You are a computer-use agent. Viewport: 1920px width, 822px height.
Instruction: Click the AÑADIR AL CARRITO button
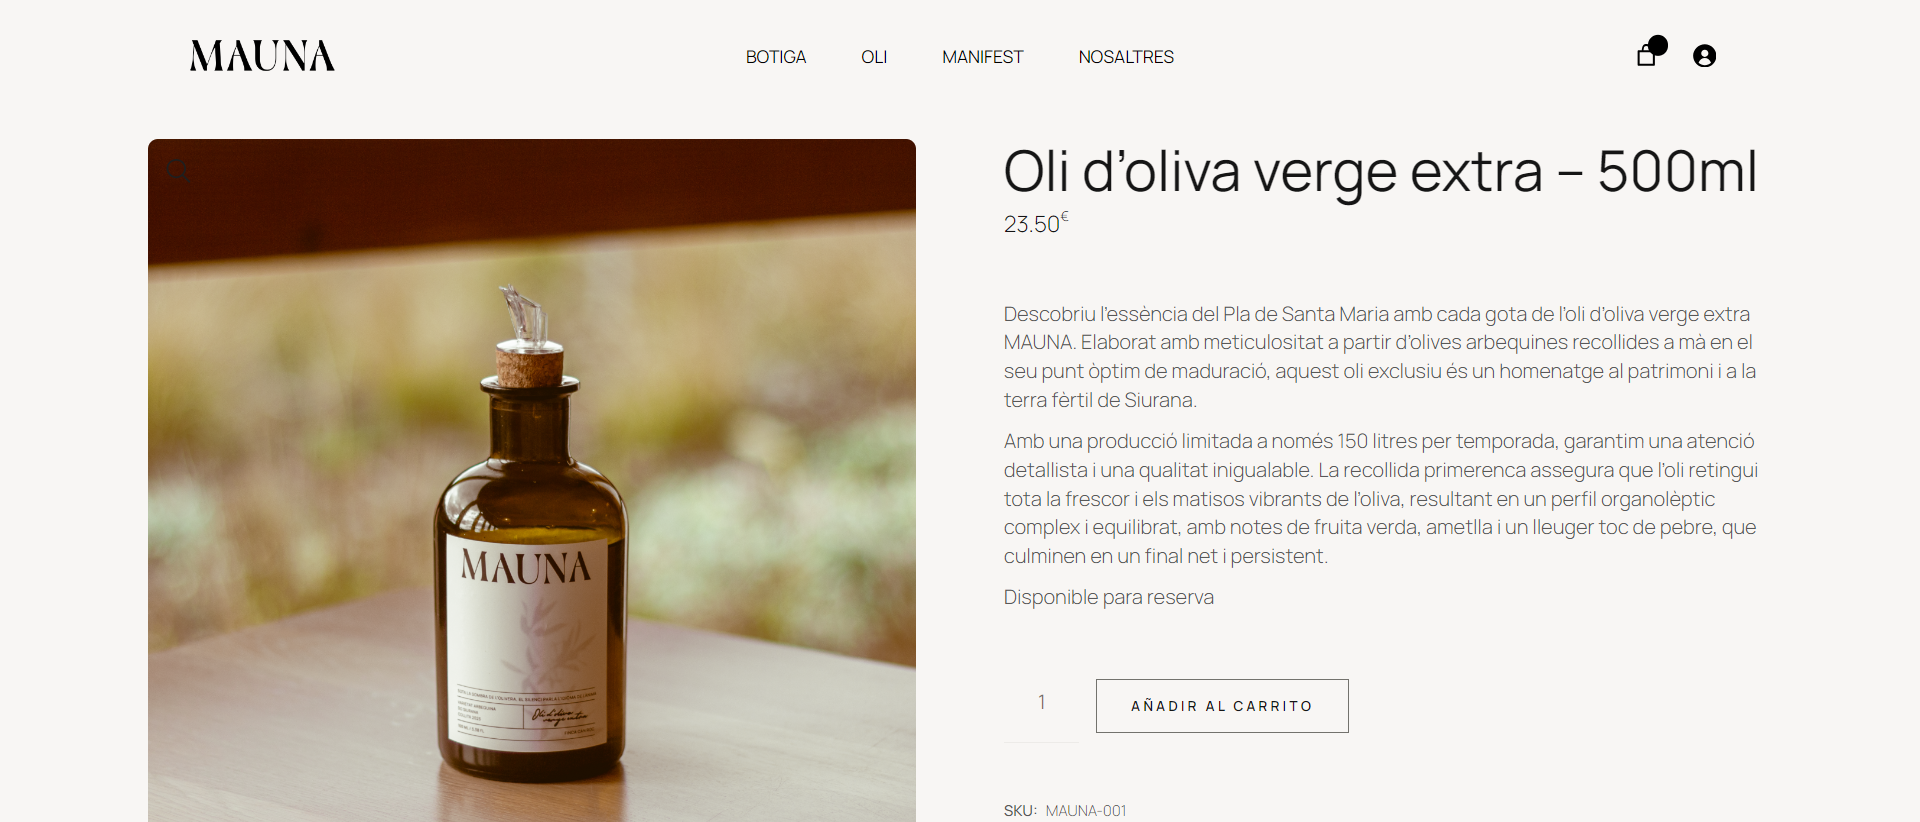[1222, 706]
